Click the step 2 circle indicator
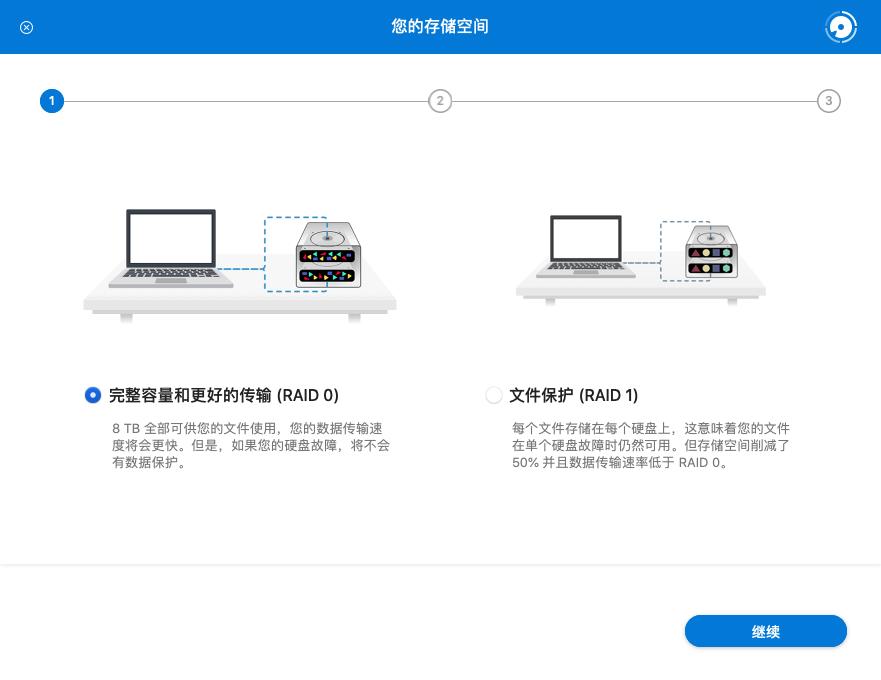881x680 pixels. [440, 101]
